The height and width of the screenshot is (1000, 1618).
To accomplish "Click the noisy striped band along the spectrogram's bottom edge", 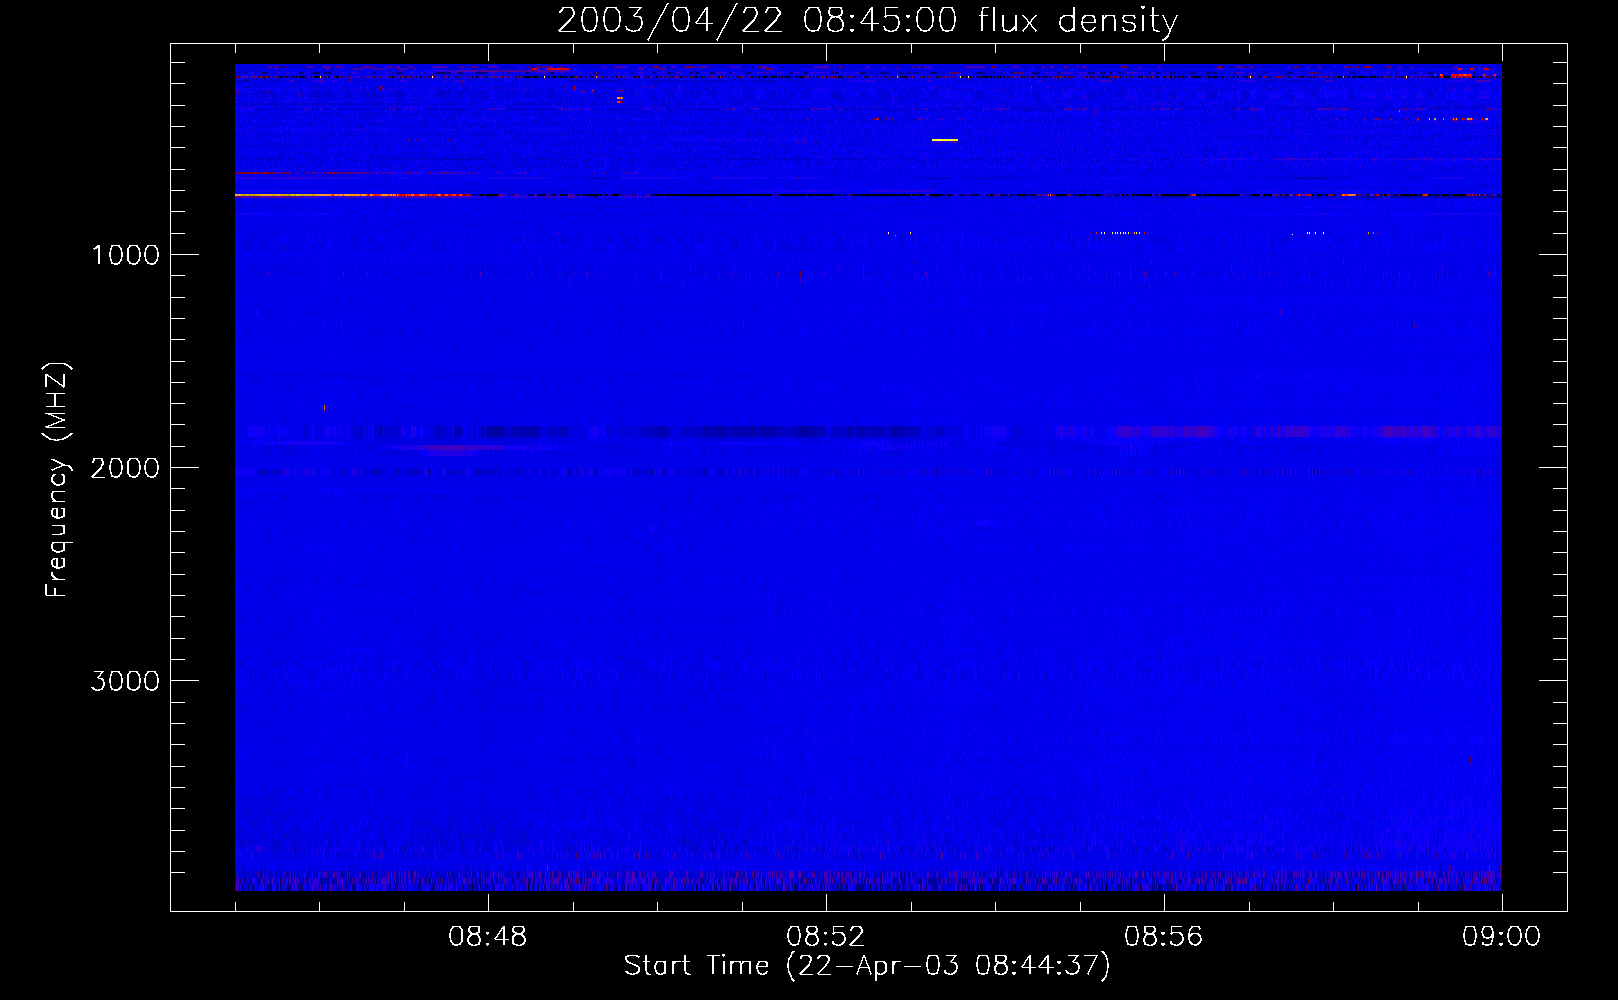I will 867,881.
